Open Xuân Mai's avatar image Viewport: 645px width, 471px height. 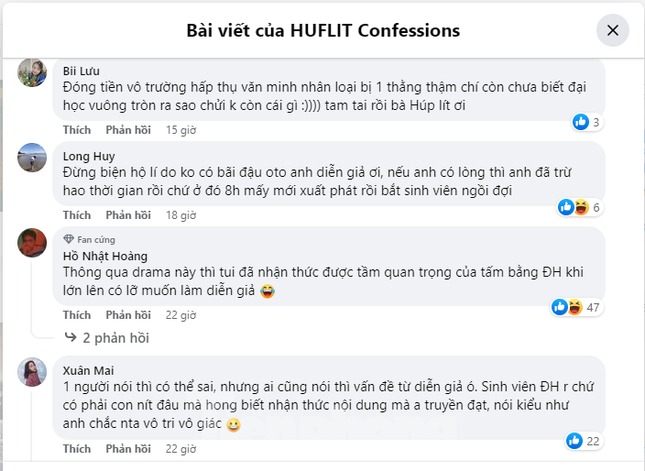coord(32,372)
